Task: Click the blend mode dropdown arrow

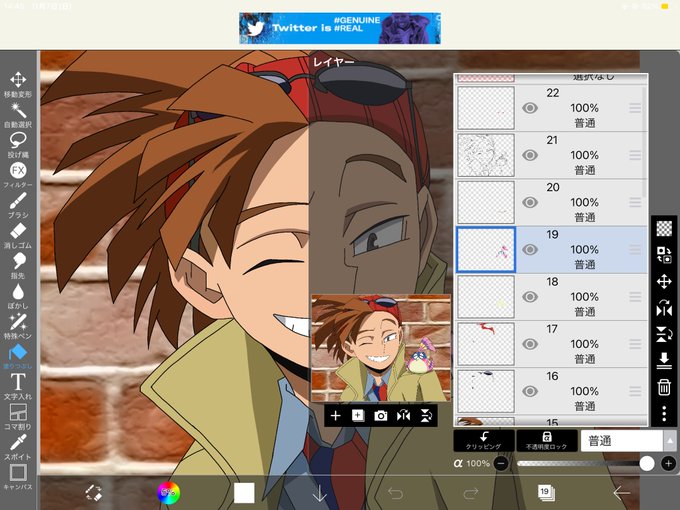Action: tap(670, 441)
